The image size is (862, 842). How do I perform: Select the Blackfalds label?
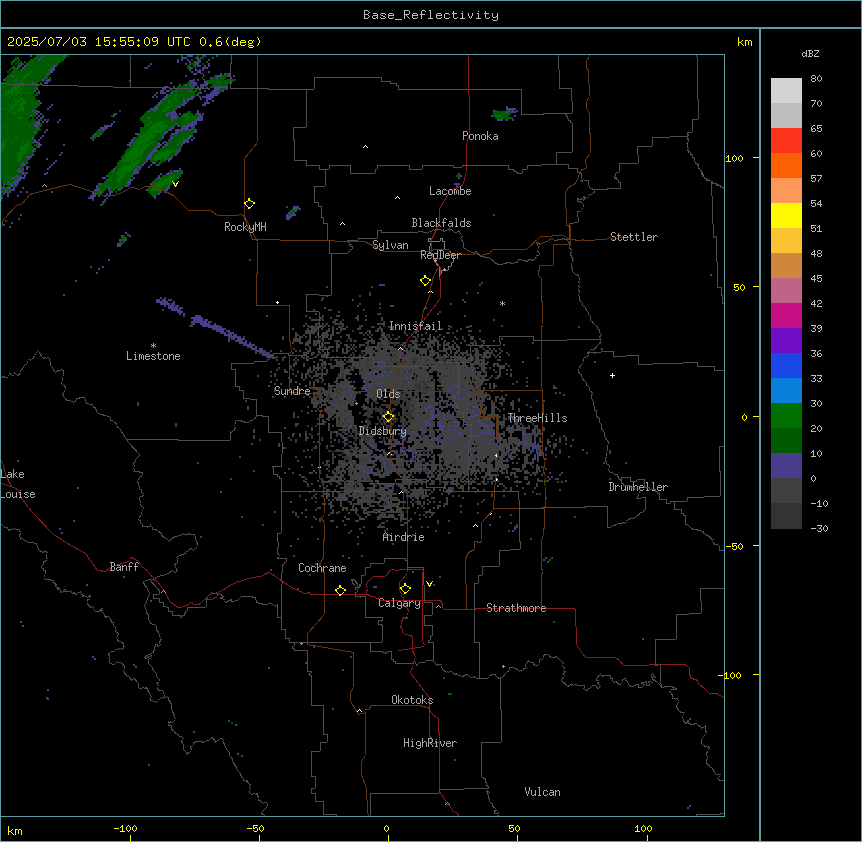[x=441, y=223]
